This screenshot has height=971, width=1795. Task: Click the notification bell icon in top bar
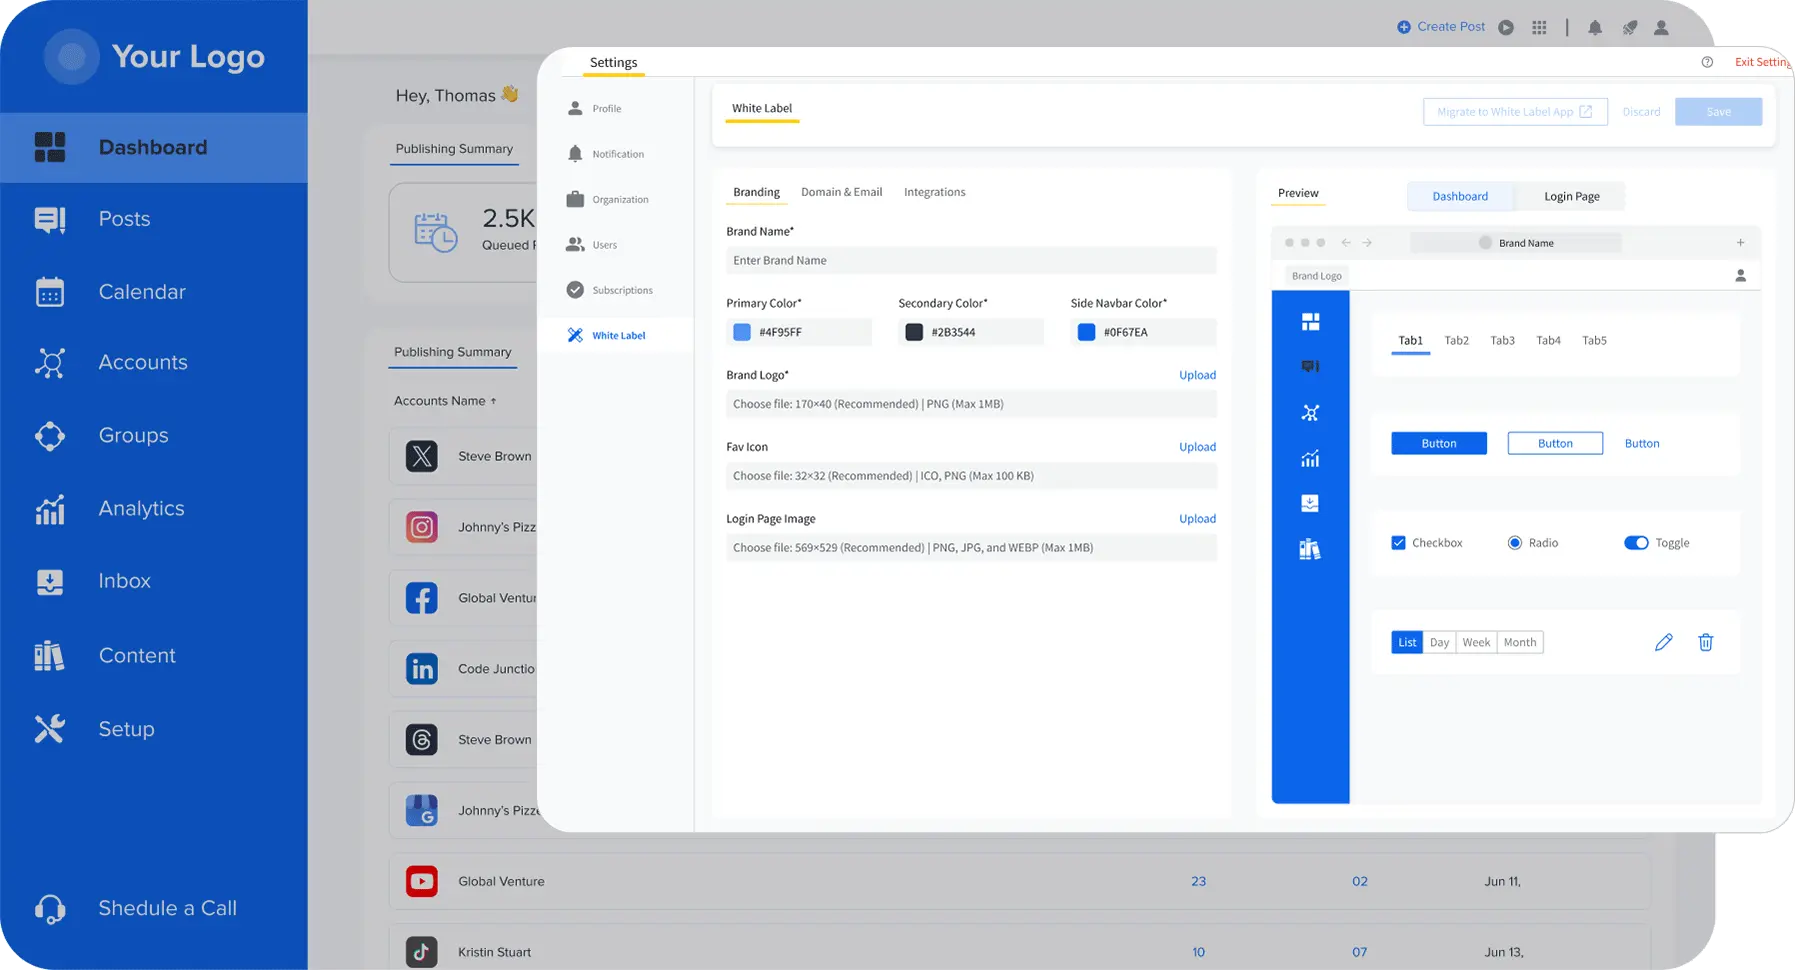pos(1595,28)
